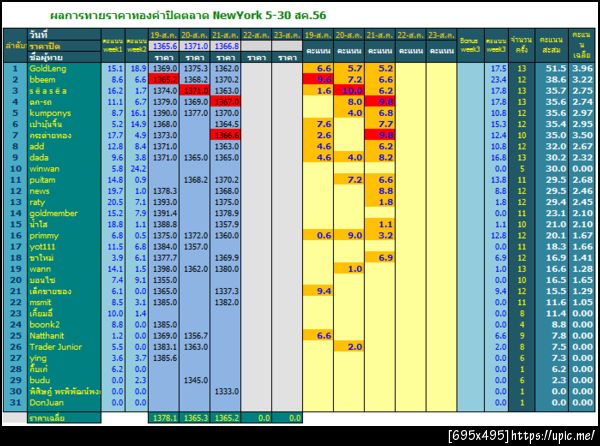This screenshot has height=446, width=600.
Task: Select news's week1 score 19.7
Action: [x=113, y=191]
